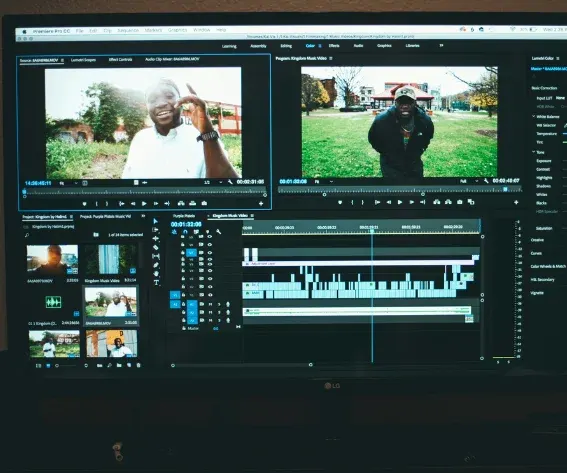This screenshot has height=473, width=567.
Task: Play the Source monitor clip
Action: click(x=144, y=204)
